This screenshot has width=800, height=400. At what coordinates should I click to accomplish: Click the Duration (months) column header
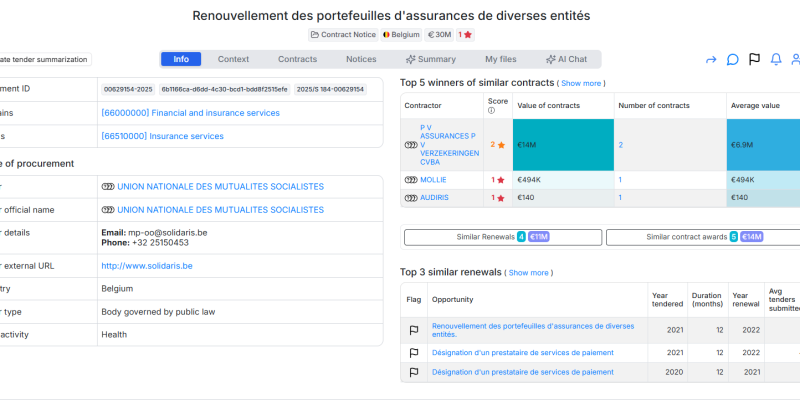[x=707, y=299]
